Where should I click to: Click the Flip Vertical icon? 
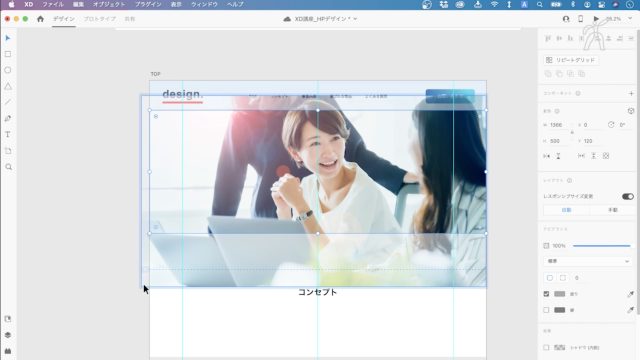pos(558,156)
